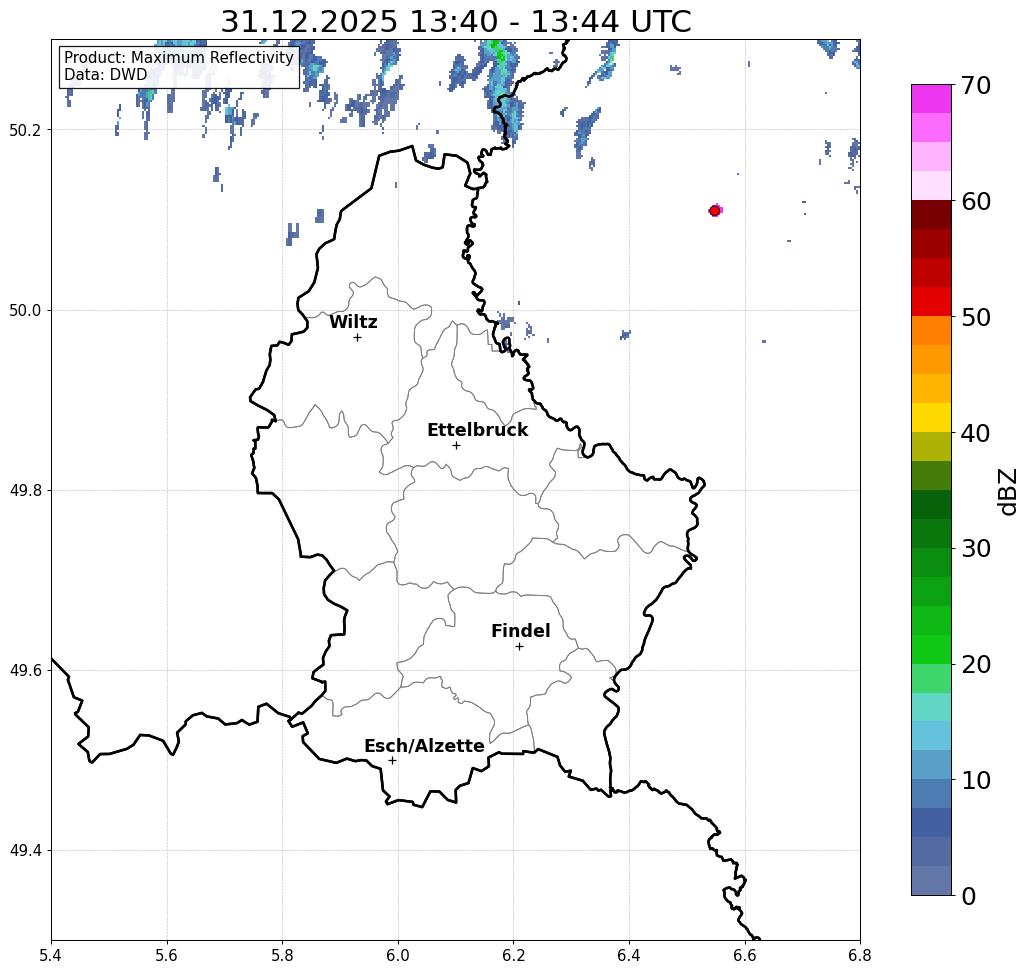This screenshot has width=1029, height=973.
Task: Click the 0 tick on the colorbar
Action: coord(969,896)
